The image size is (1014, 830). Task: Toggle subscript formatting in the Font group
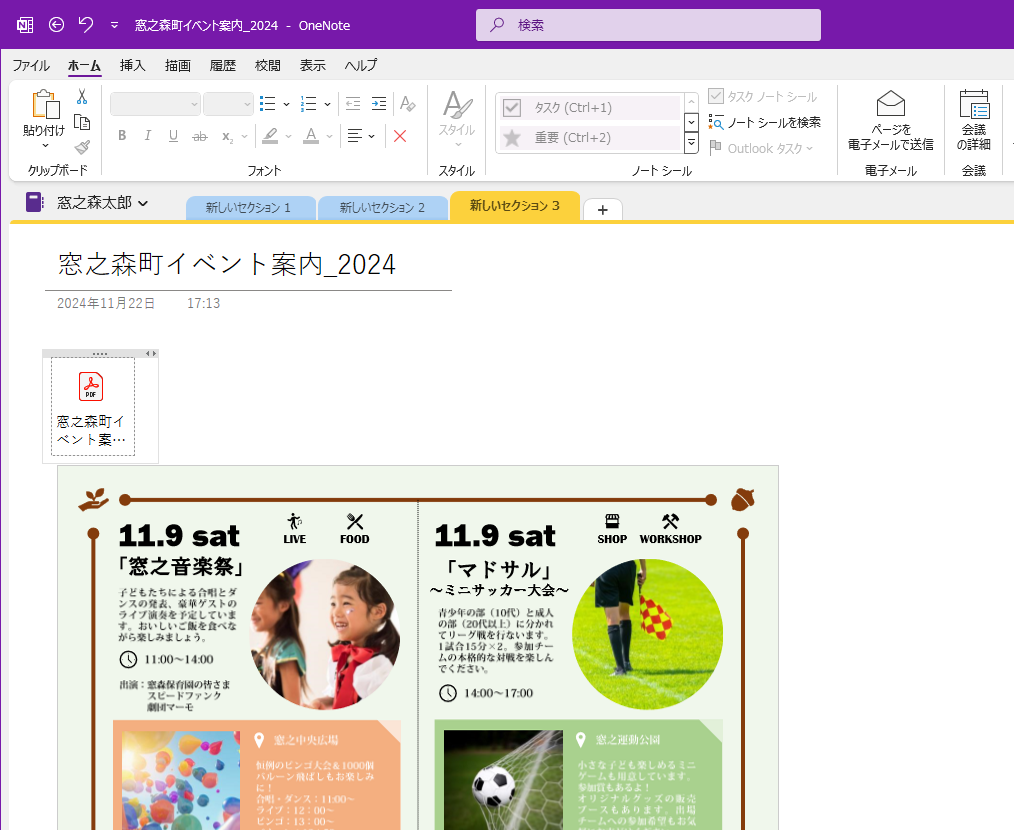pos(228,138)
